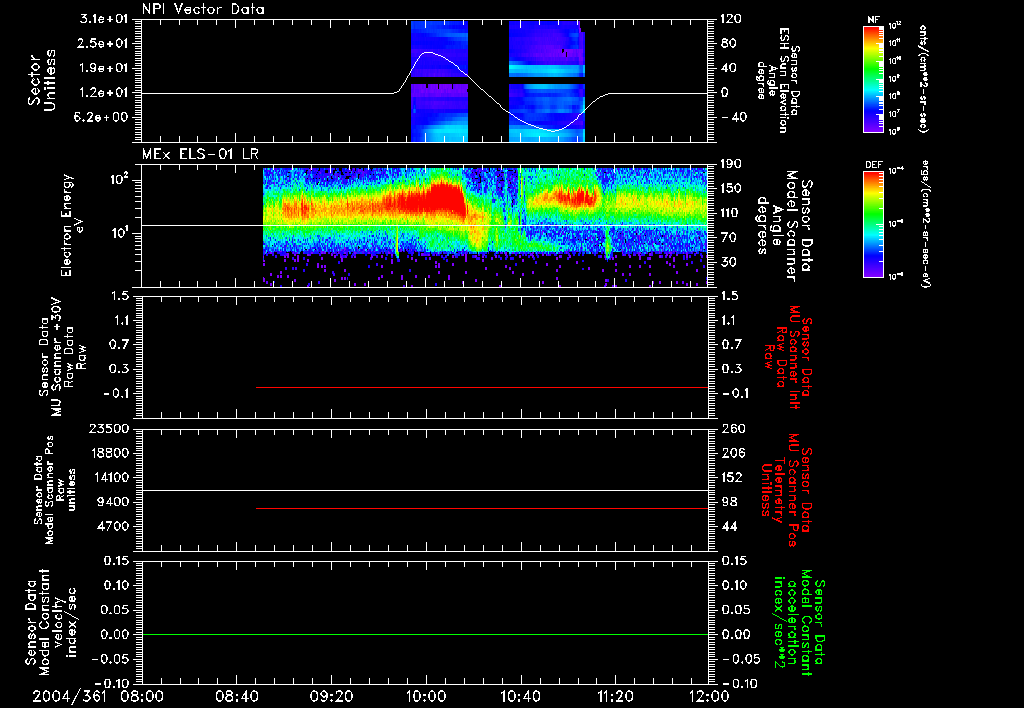Click the "18800" tick label
Image resolution: width=1024 pixels, height=708 pixels.
click(x=109, y=453)
